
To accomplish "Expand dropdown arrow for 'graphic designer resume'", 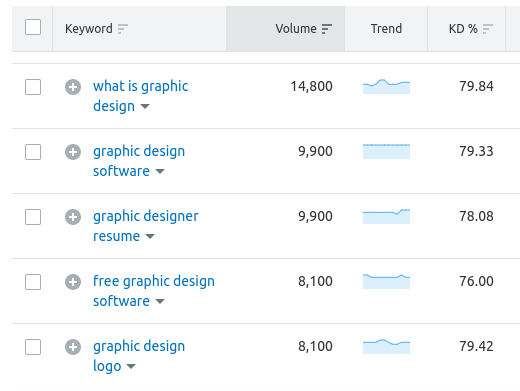I will tap(150, 236).
